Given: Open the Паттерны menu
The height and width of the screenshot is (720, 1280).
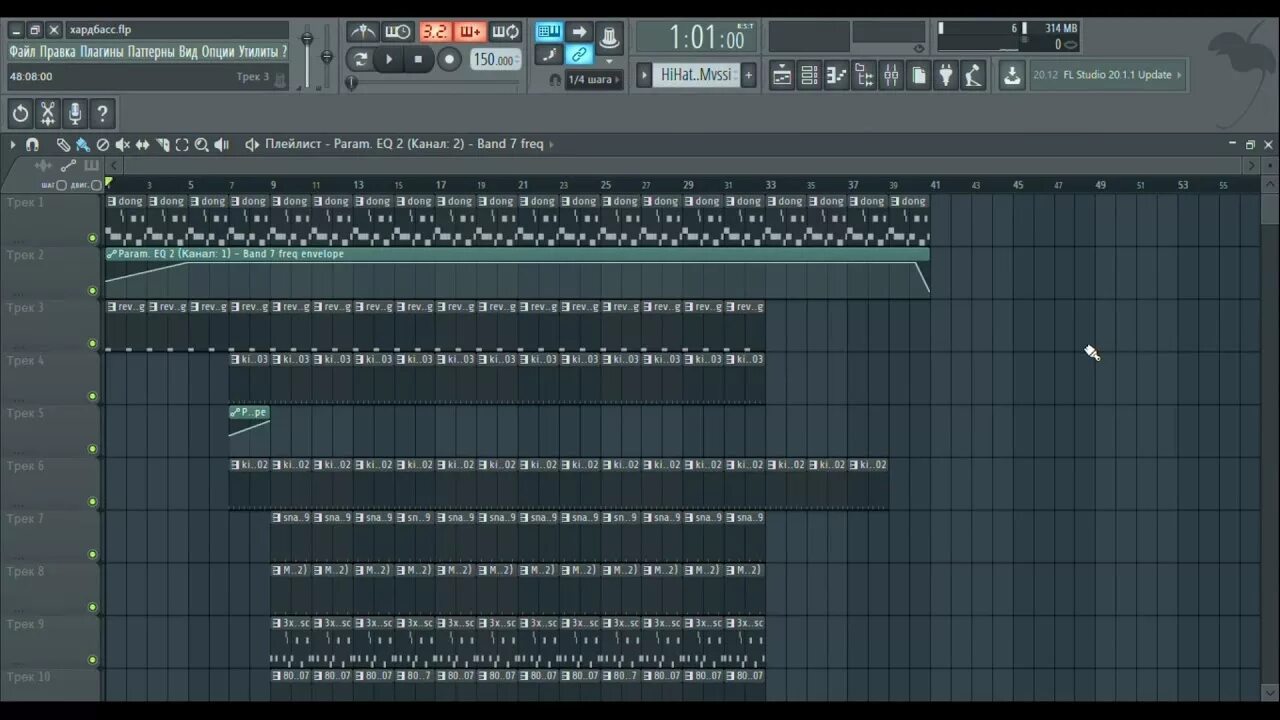Looking at the screenshot, I should pos(152,51).
